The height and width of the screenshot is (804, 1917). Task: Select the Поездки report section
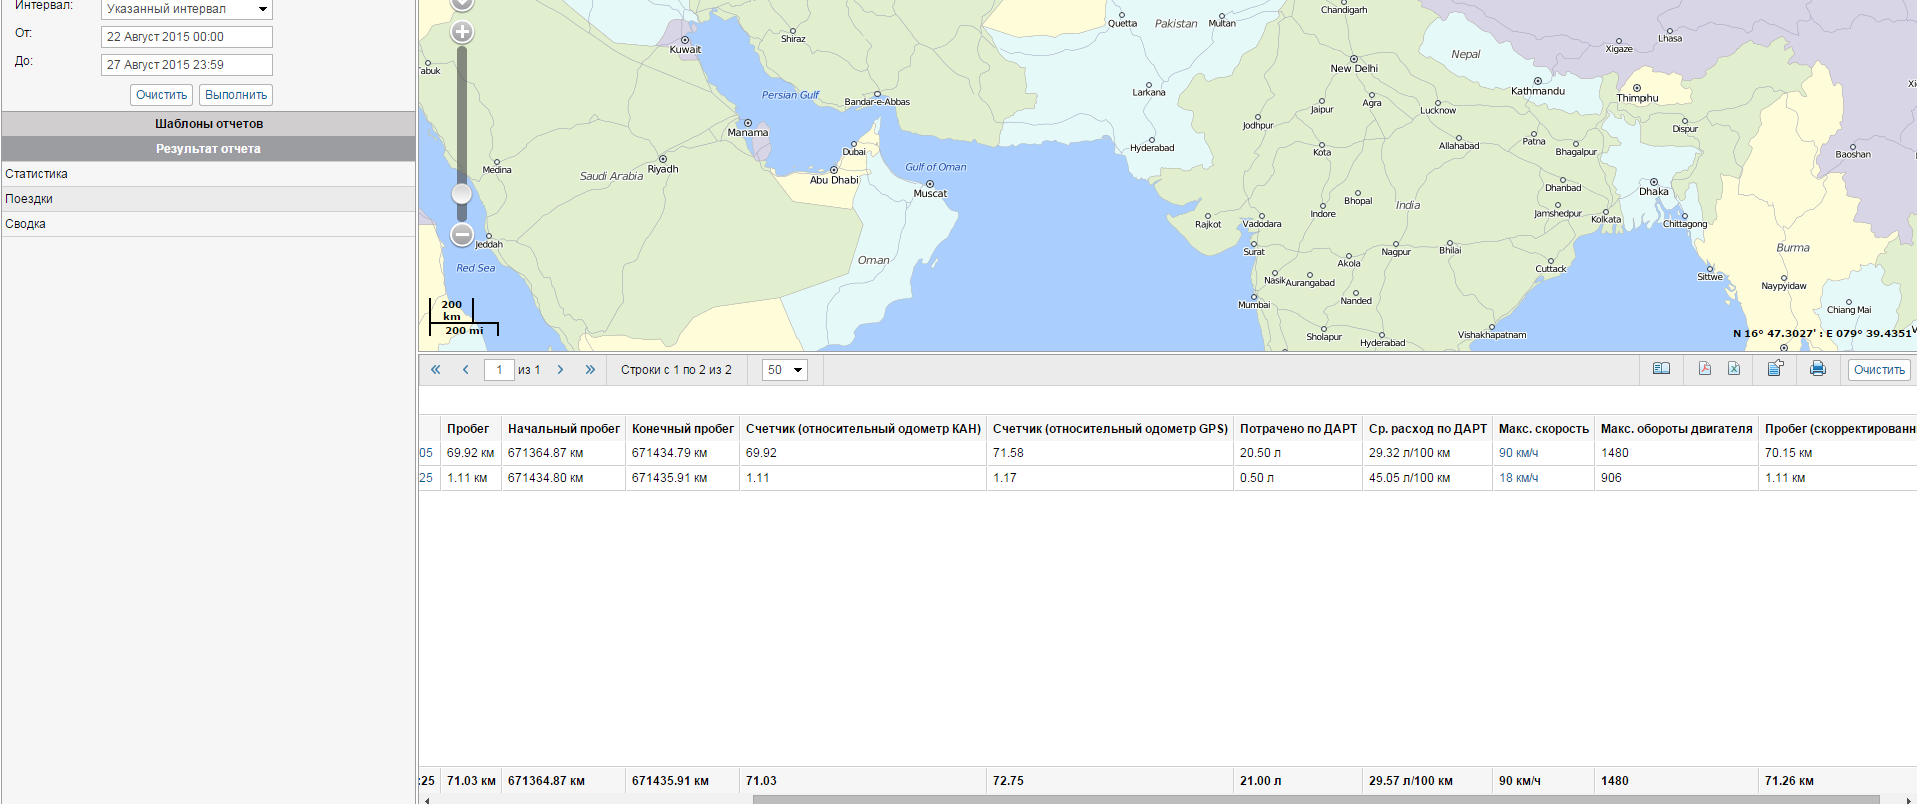click(x=29, y=199)
